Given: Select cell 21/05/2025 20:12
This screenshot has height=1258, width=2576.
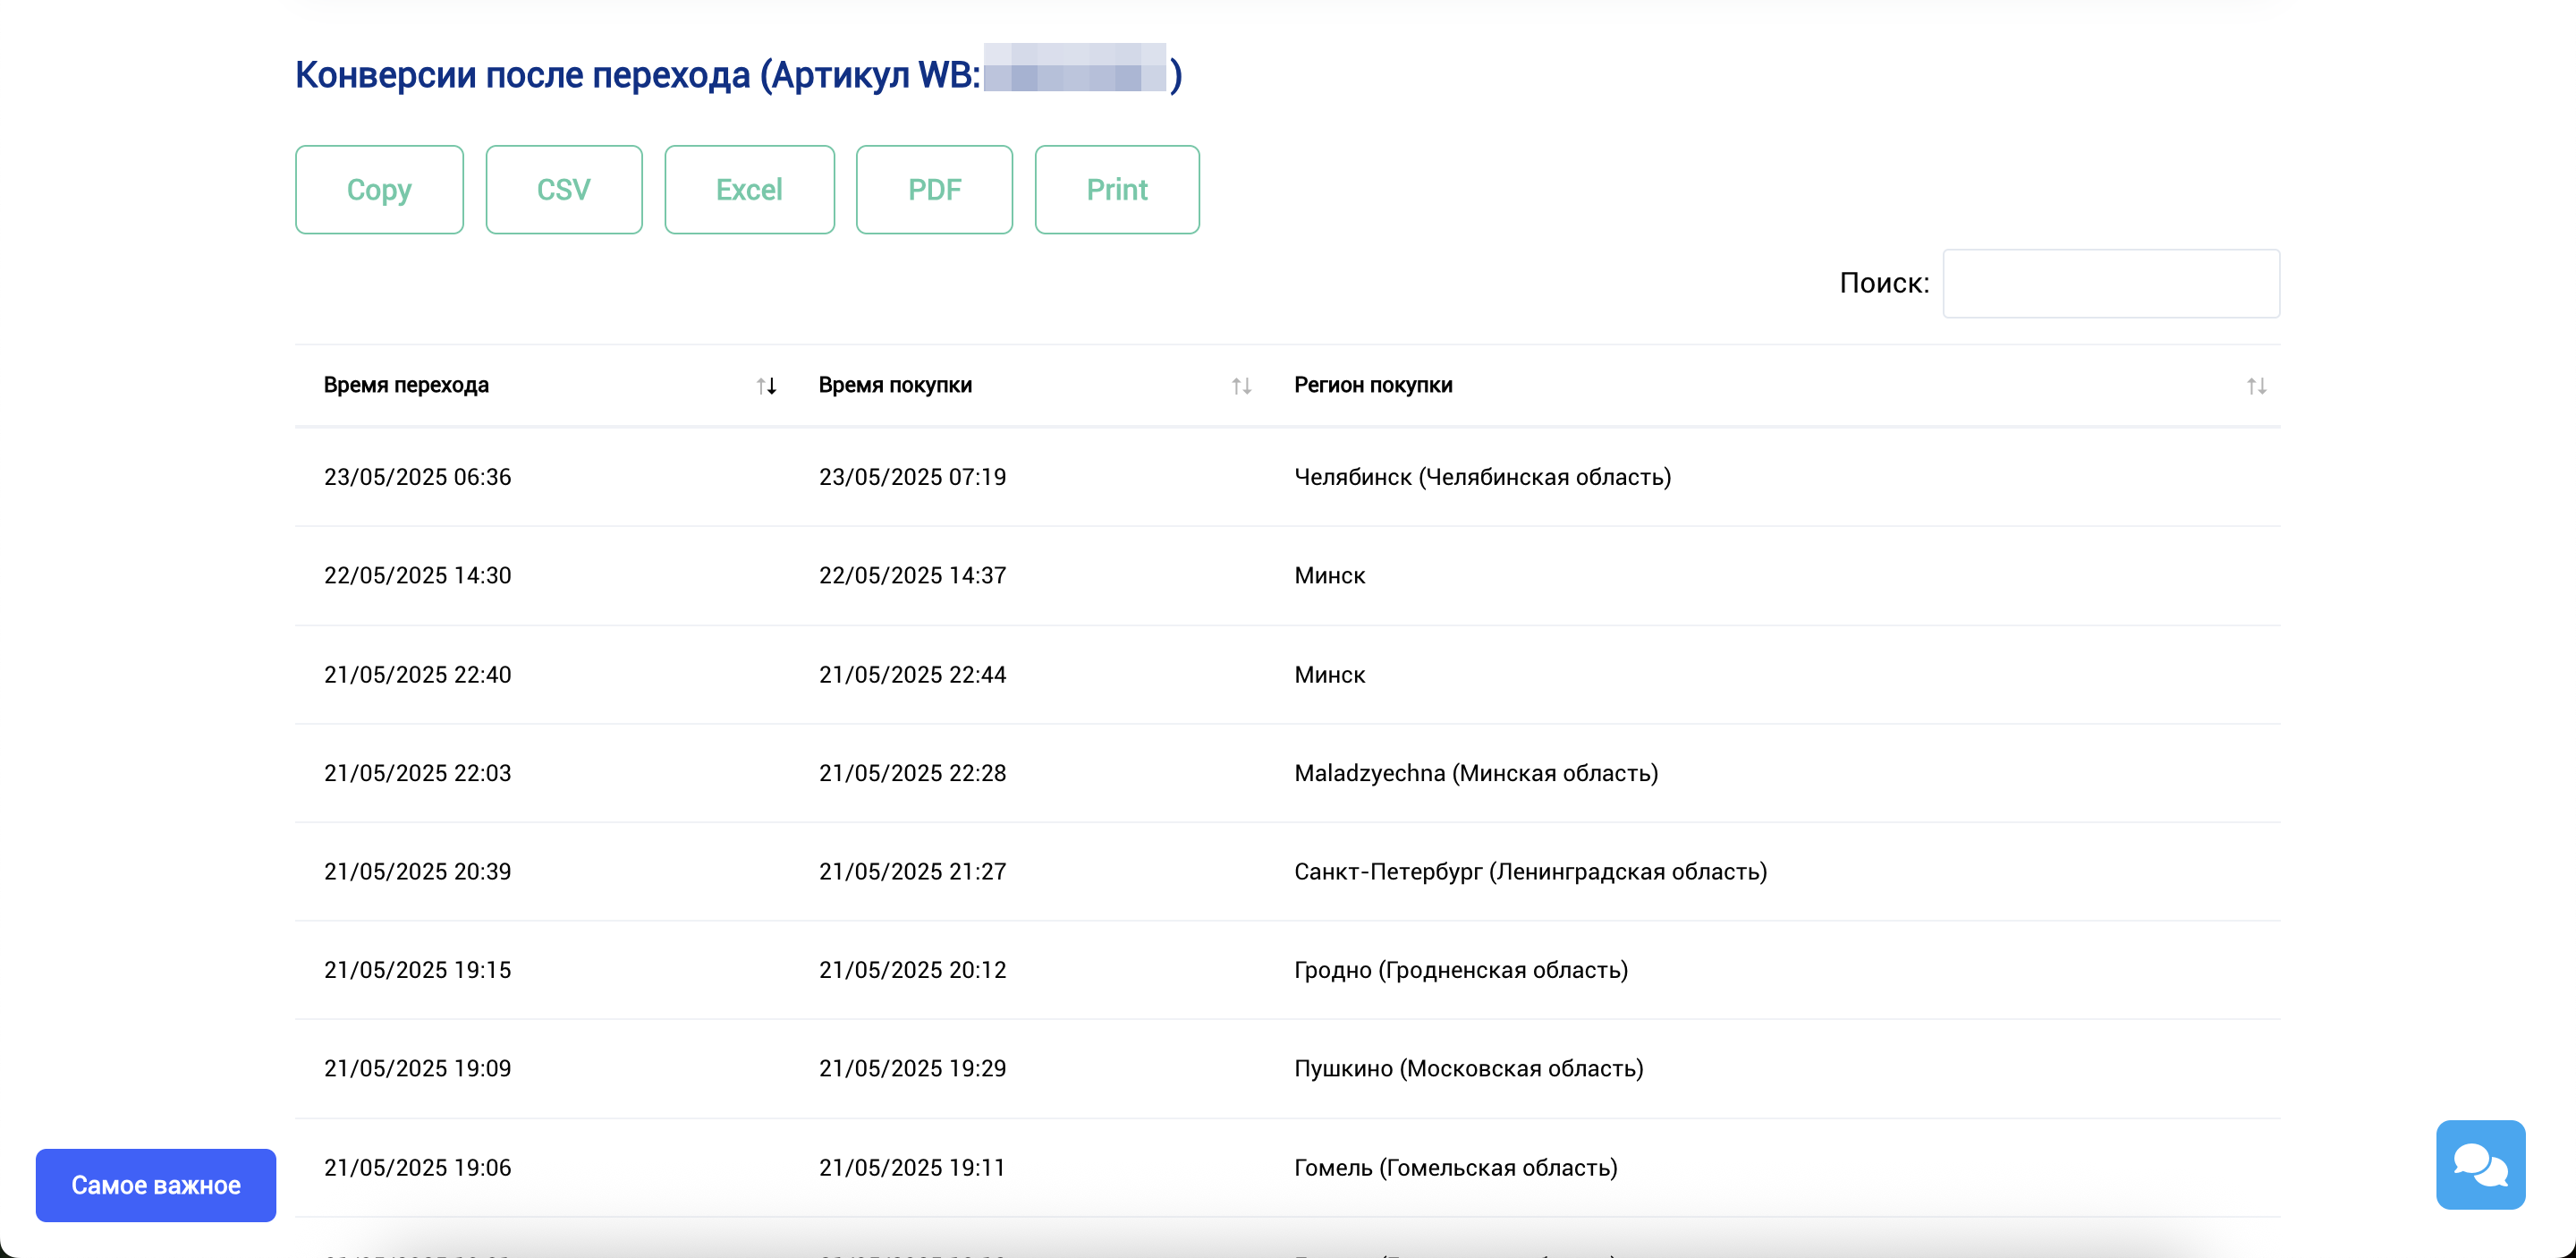Looking at the screenshot, I should click(912, 970).
